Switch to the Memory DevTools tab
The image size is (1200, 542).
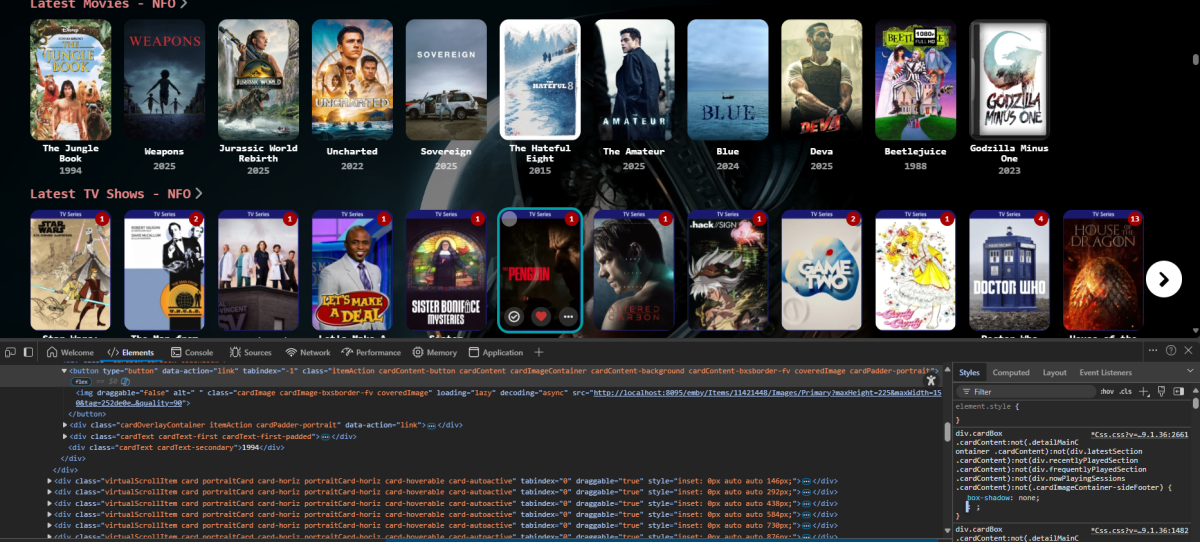[x=434, y=352]
